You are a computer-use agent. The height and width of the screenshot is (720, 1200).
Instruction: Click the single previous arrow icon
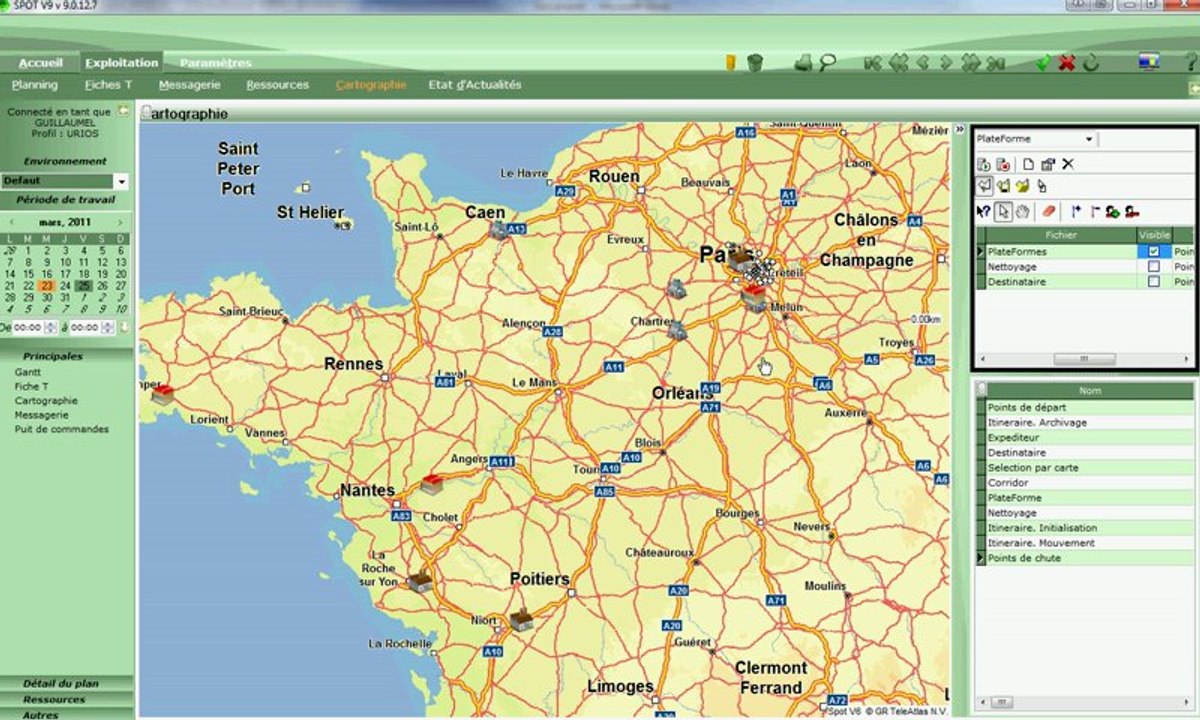922,62
